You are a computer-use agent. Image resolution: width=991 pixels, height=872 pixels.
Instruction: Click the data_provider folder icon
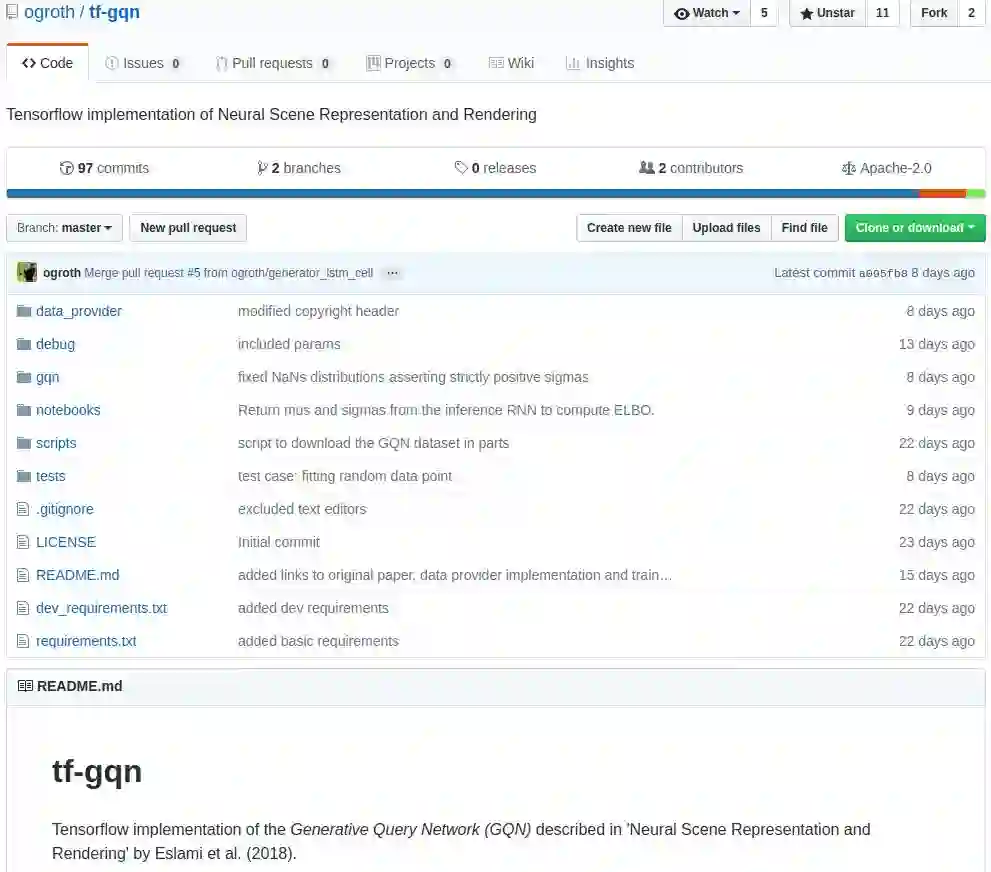(24, 311)
